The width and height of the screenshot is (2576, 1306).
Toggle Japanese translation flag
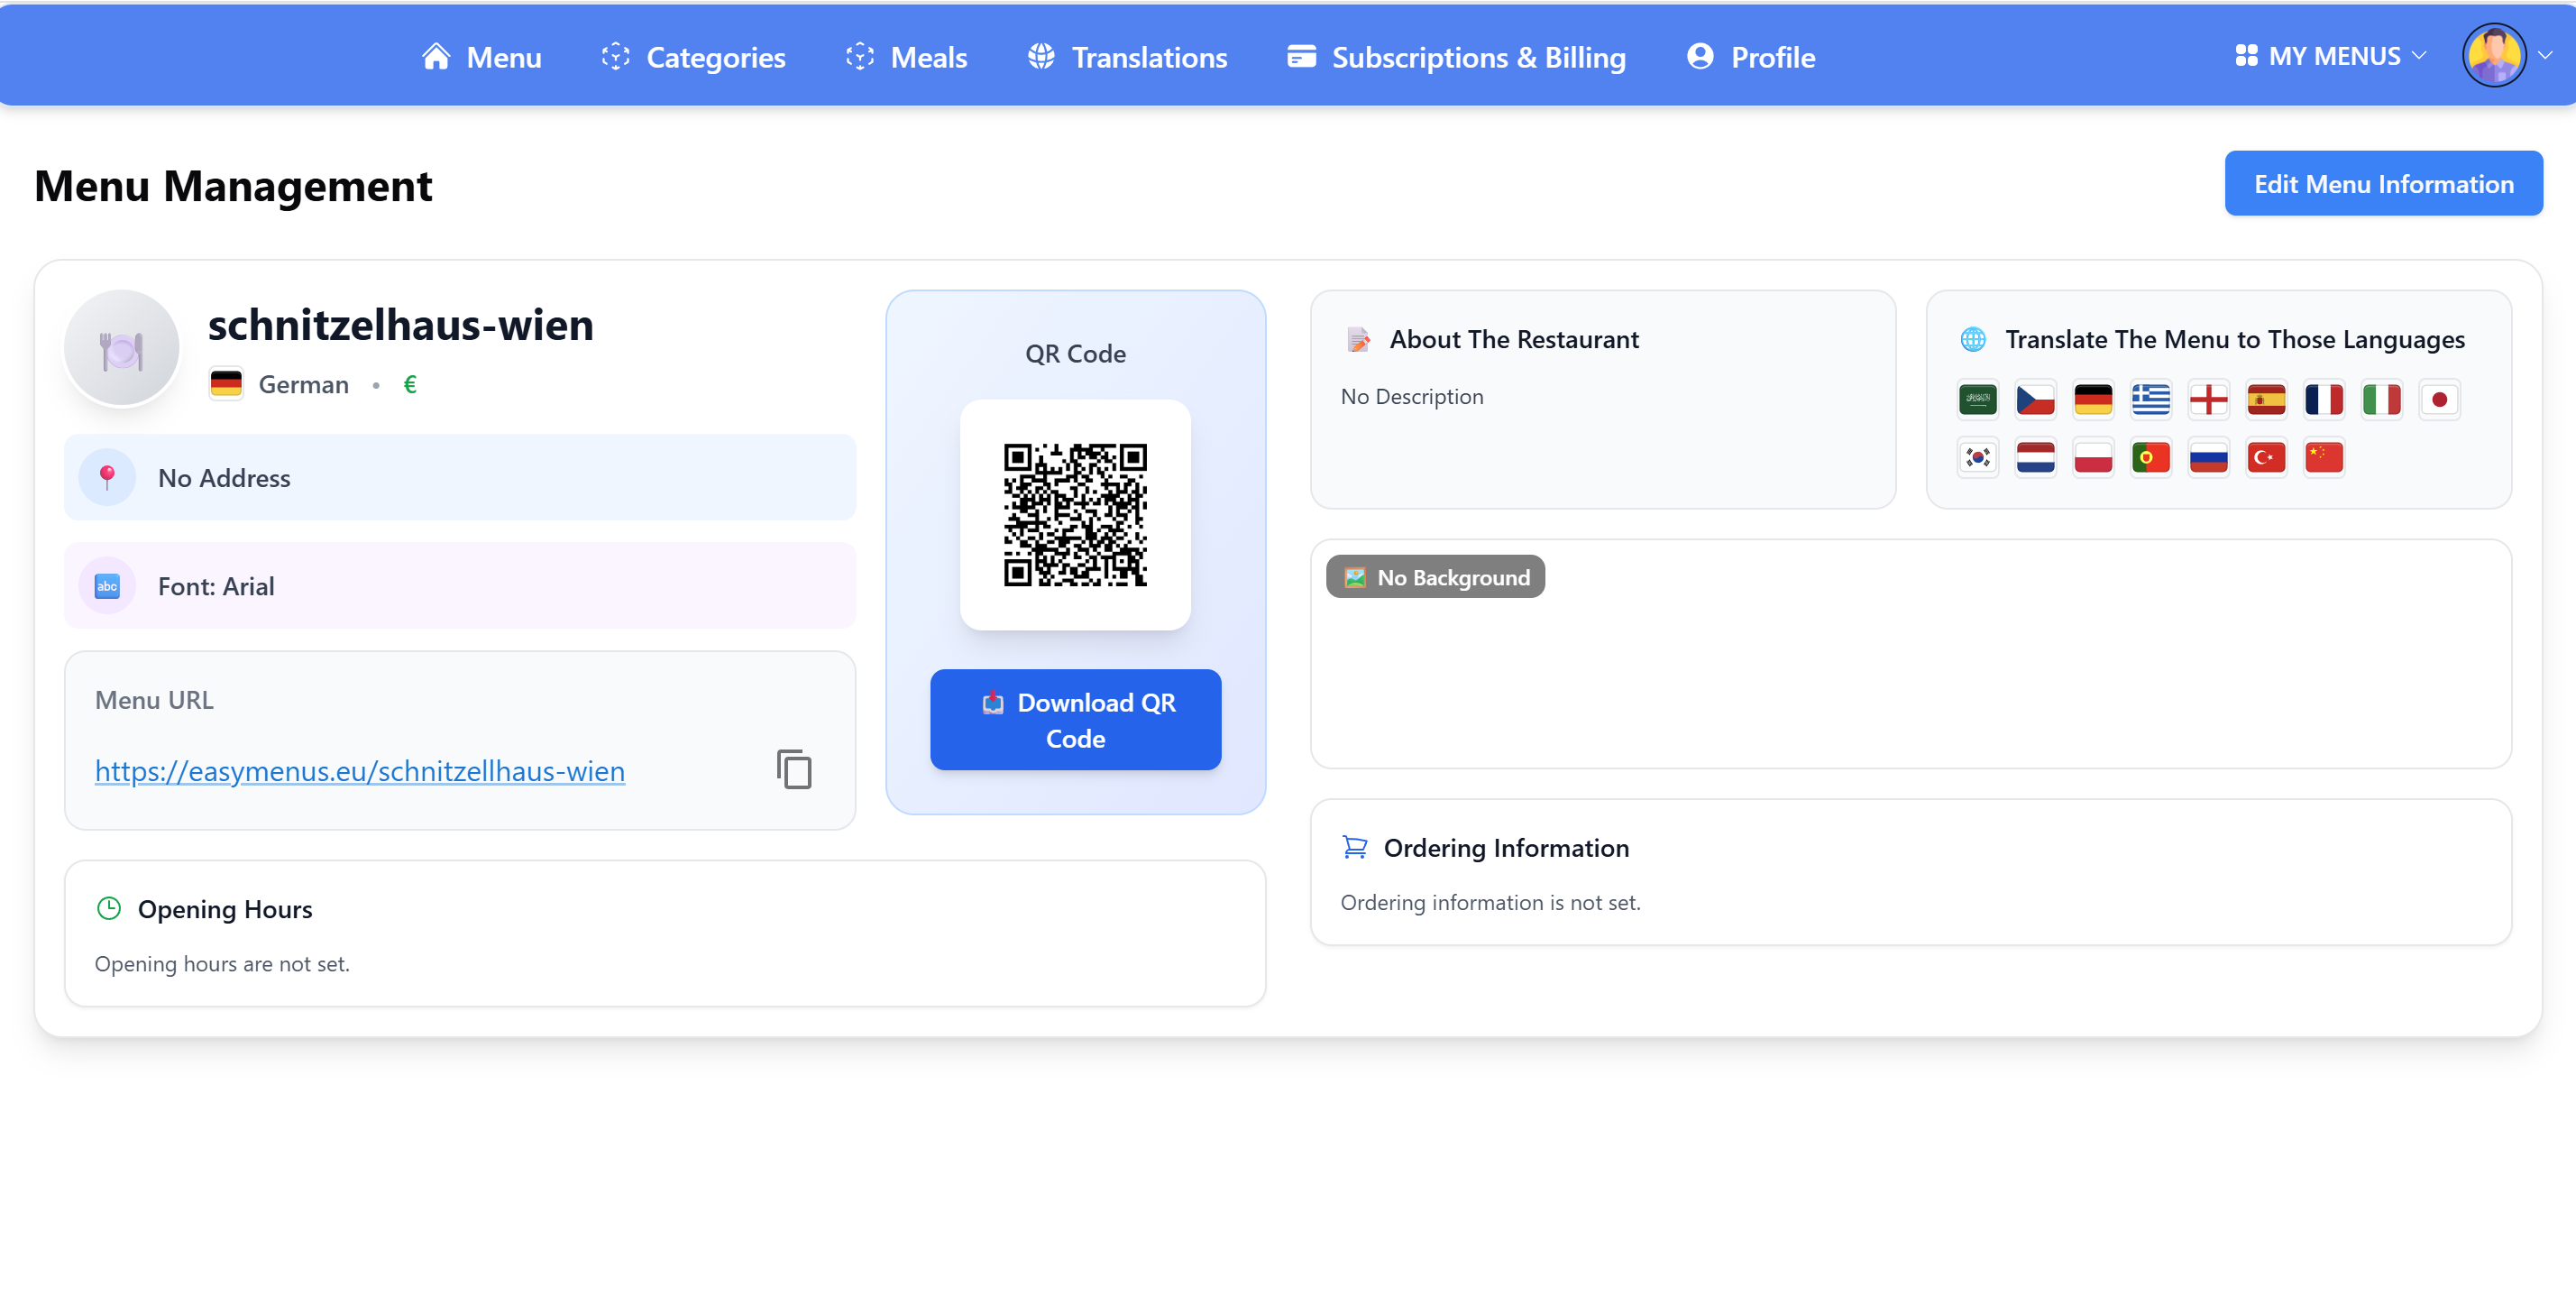[2440, 399]
